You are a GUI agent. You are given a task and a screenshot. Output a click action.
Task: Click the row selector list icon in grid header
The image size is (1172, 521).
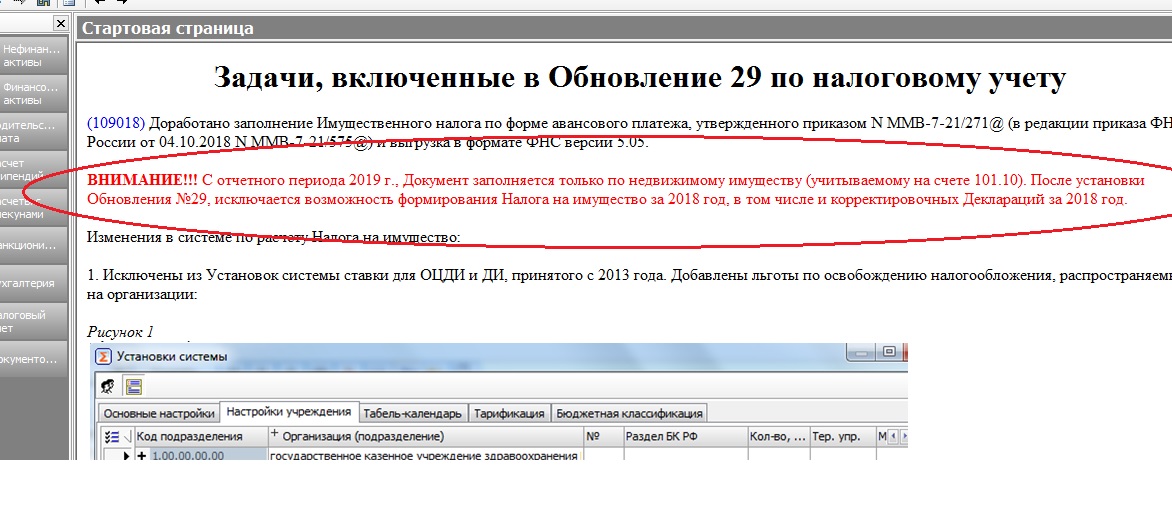click(112, 436)
